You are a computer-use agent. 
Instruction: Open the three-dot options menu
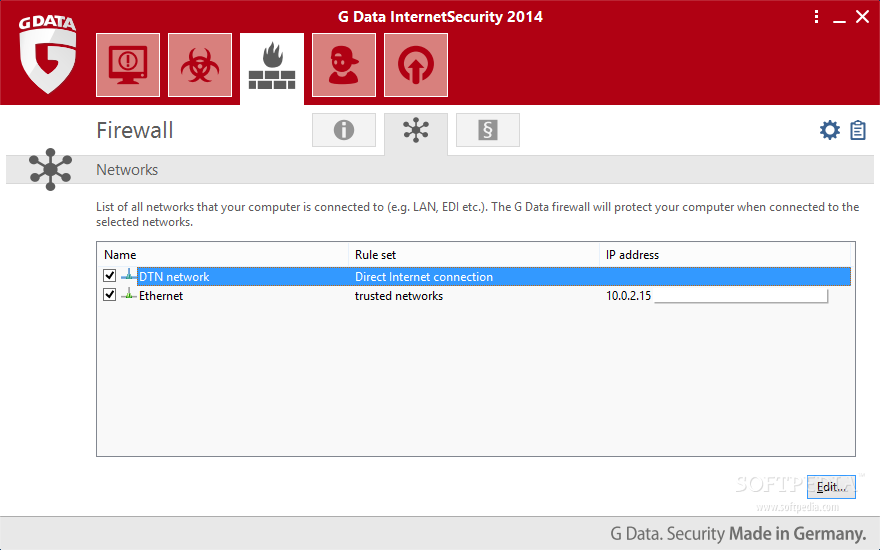(816, 17)
